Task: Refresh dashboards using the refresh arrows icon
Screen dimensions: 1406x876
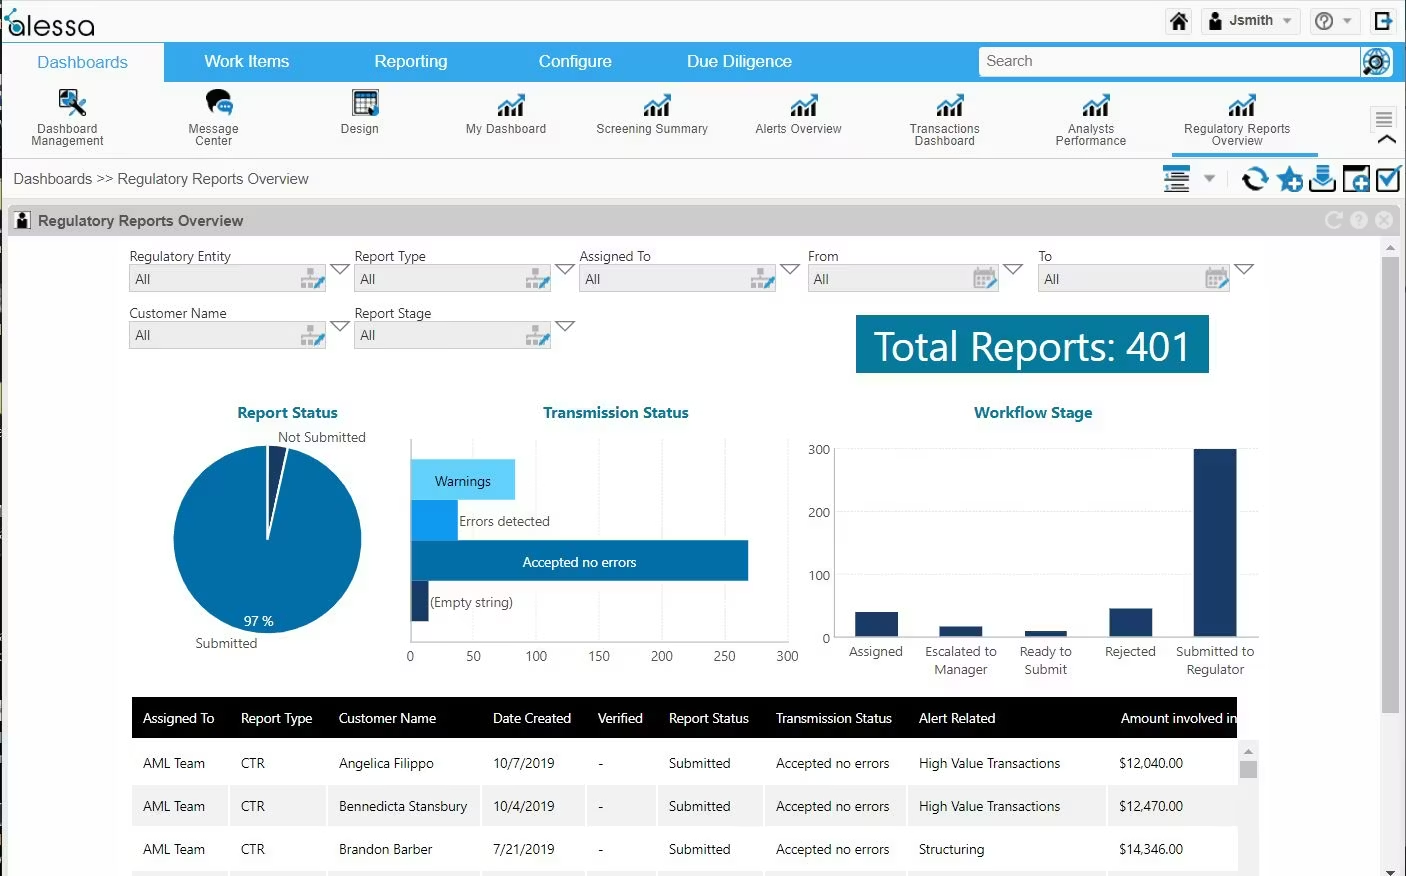Action: 1255,179
